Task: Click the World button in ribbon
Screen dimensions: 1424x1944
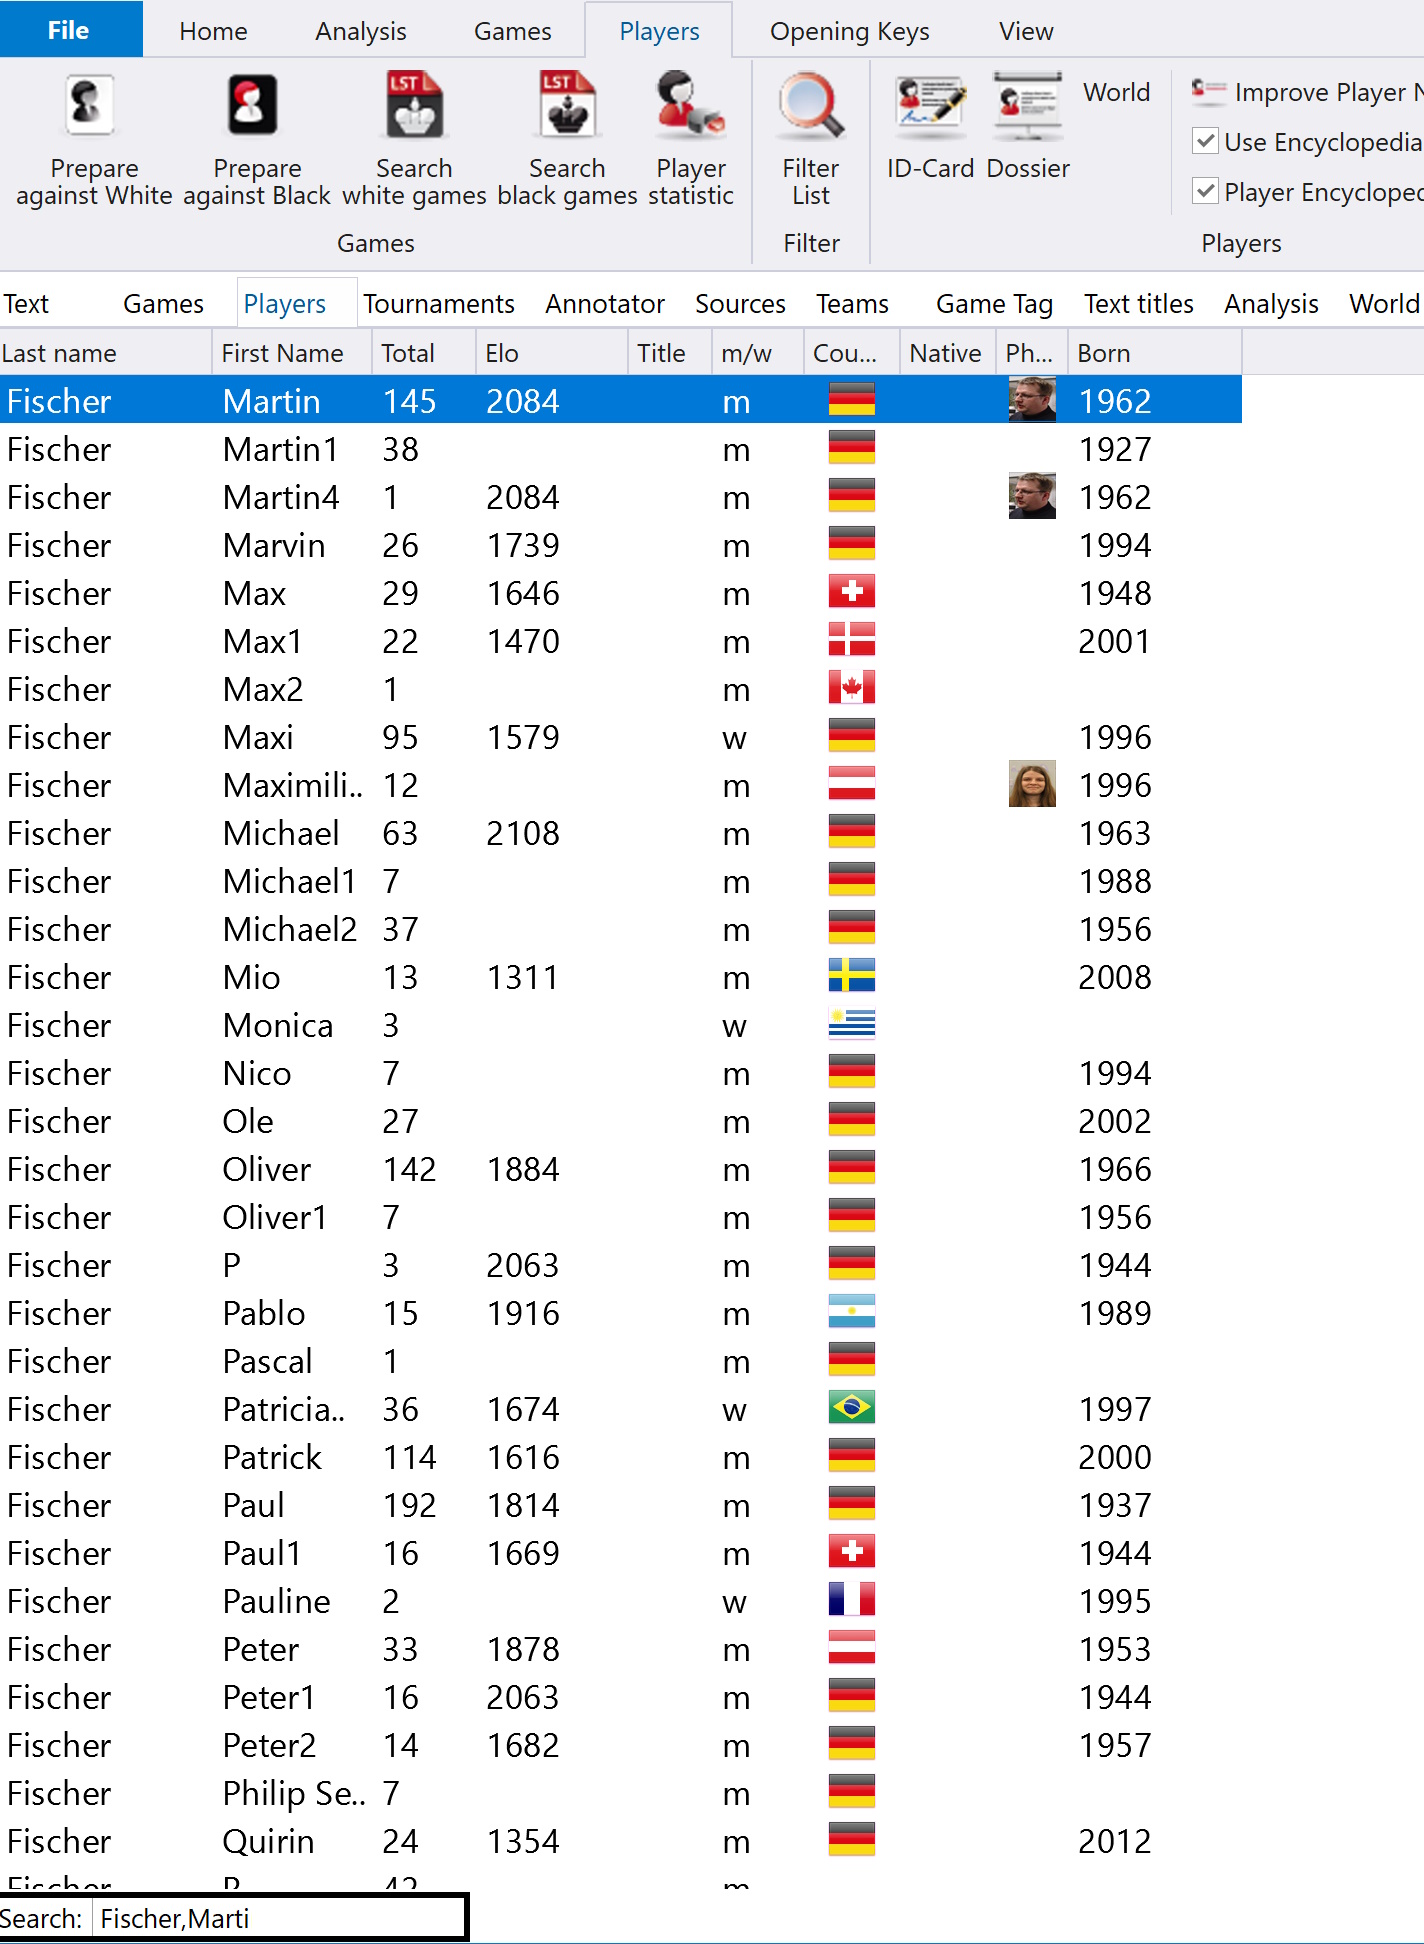Action: coord(1116,92)
